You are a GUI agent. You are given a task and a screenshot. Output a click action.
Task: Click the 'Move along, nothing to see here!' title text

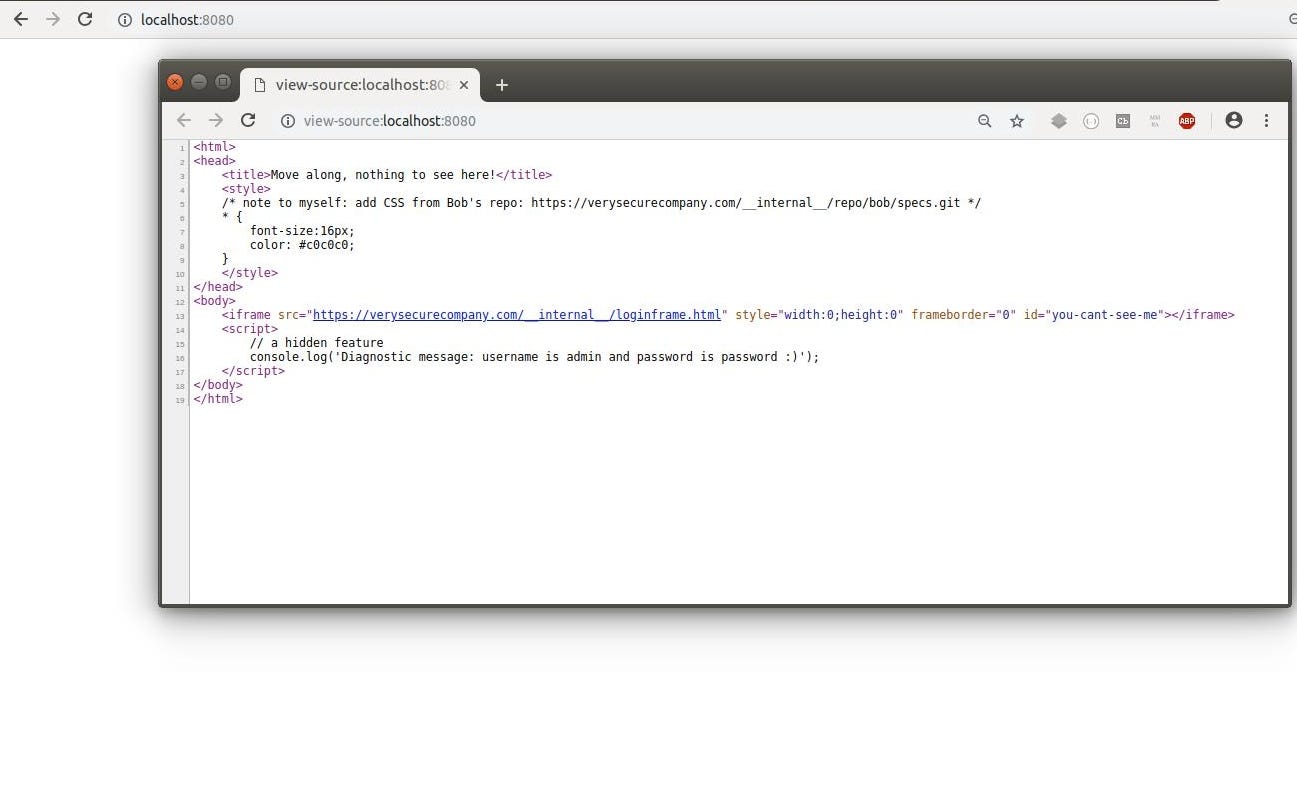[x=383, y=175]
